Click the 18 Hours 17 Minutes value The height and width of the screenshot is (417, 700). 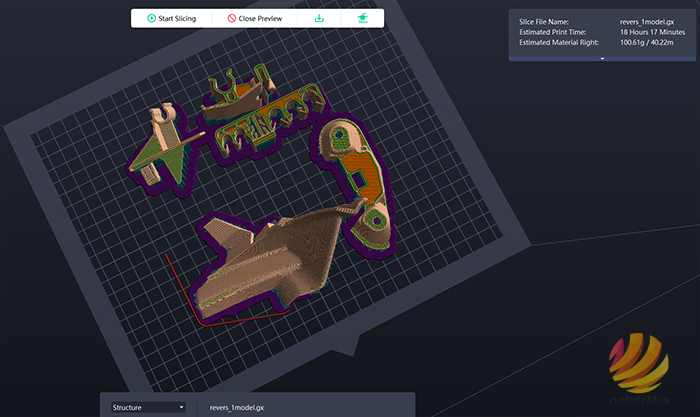click(x=652, y=32)
